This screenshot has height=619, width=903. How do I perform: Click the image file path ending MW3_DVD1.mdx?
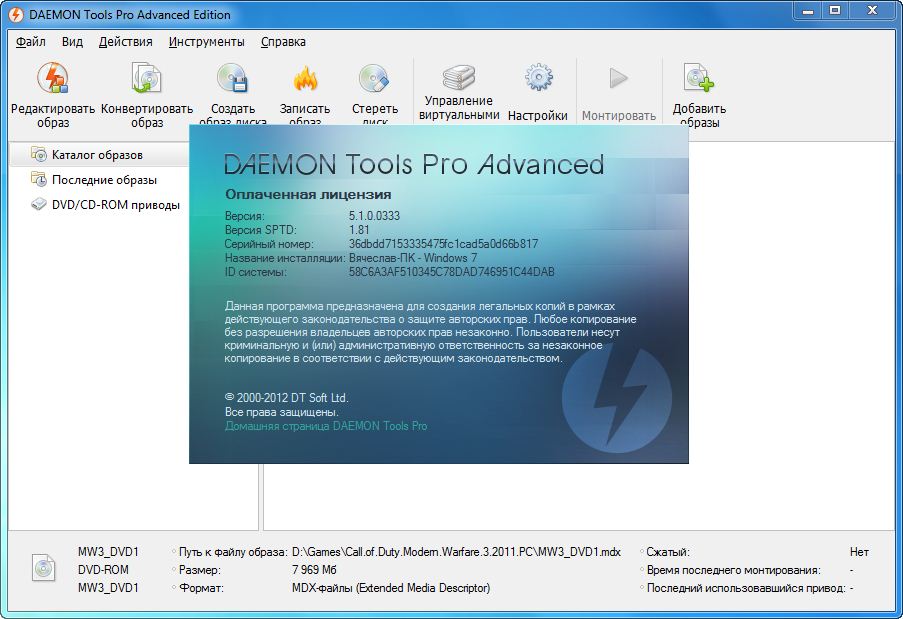(456, 552)
